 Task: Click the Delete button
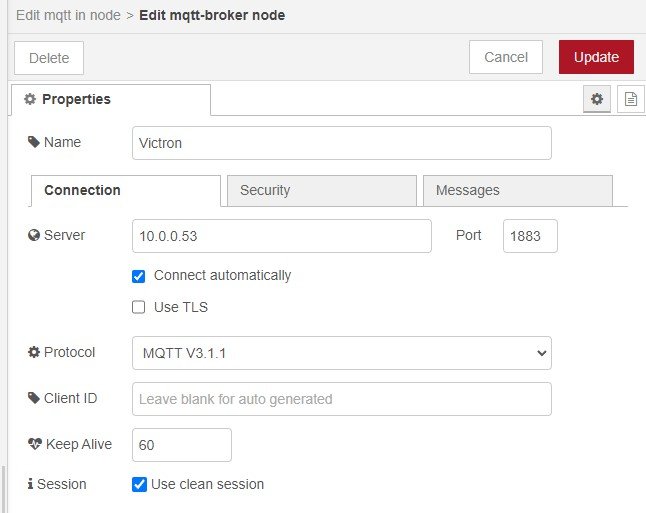point(49,58)
